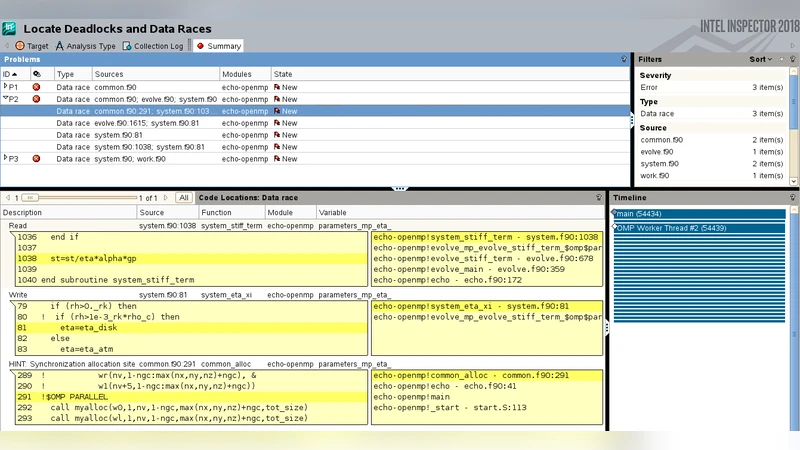Viewport: 800px width, 450px height.
Task: Open the Filters pane help icon
Action: coord(792,59)
